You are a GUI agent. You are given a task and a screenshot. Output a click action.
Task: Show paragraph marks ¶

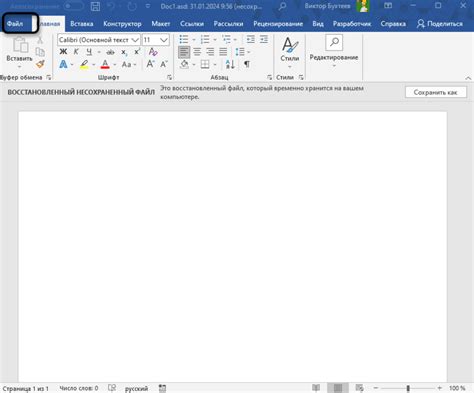(247, 64)
